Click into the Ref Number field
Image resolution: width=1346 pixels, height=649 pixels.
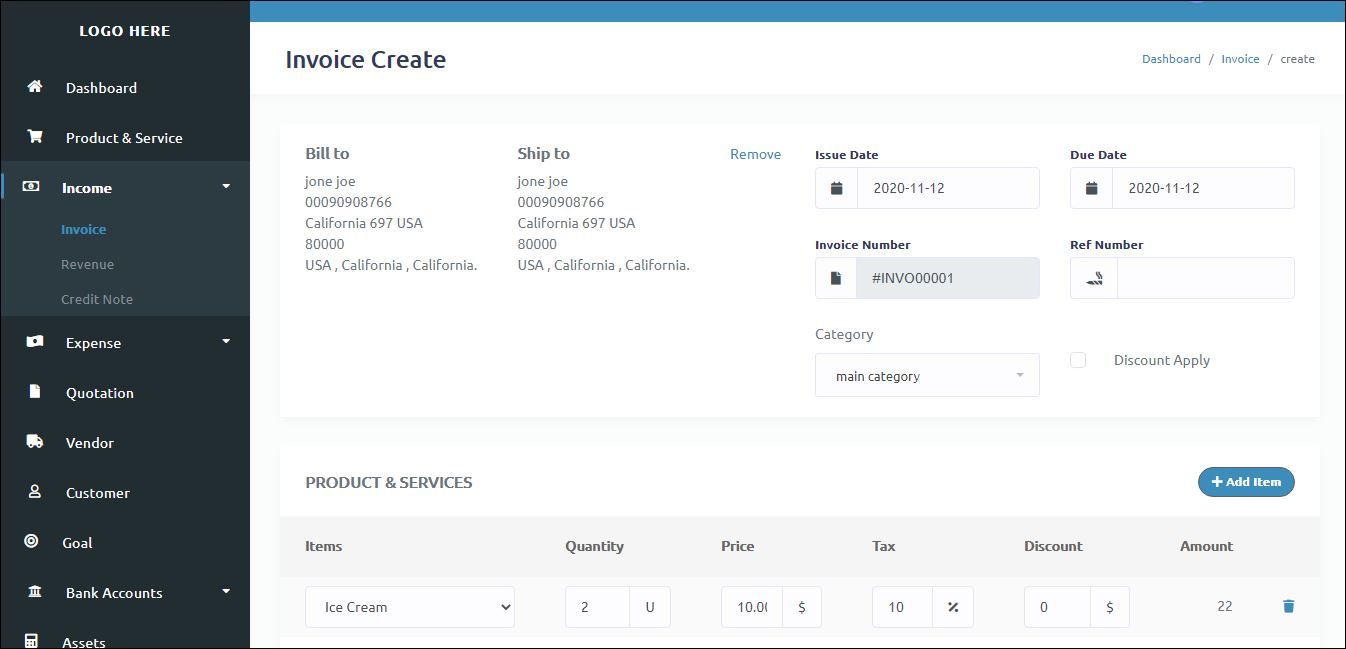click(x=1205, y=278)
